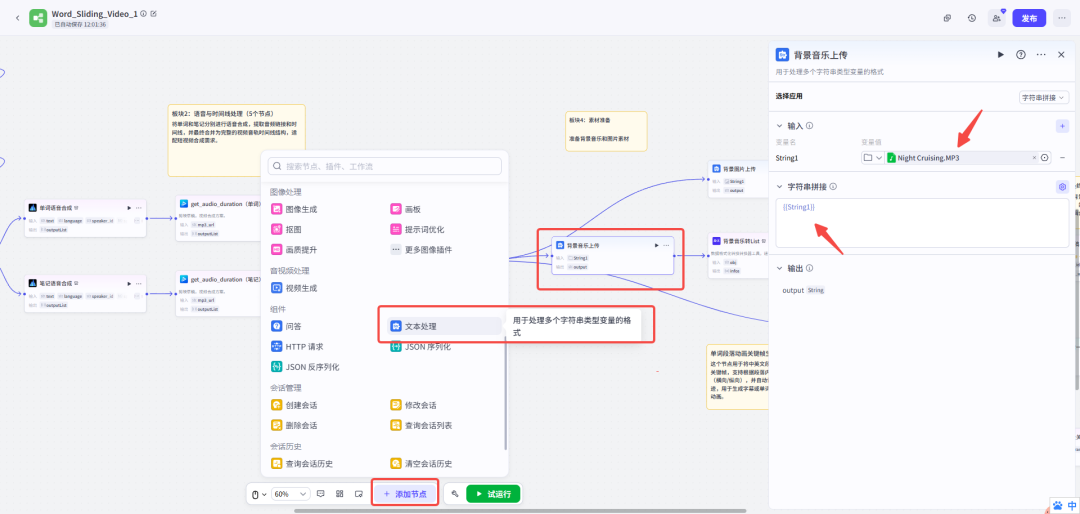Add a 视频生成 node
The width and height of the screenshot is (1080, 514).
tap(295, 288)
